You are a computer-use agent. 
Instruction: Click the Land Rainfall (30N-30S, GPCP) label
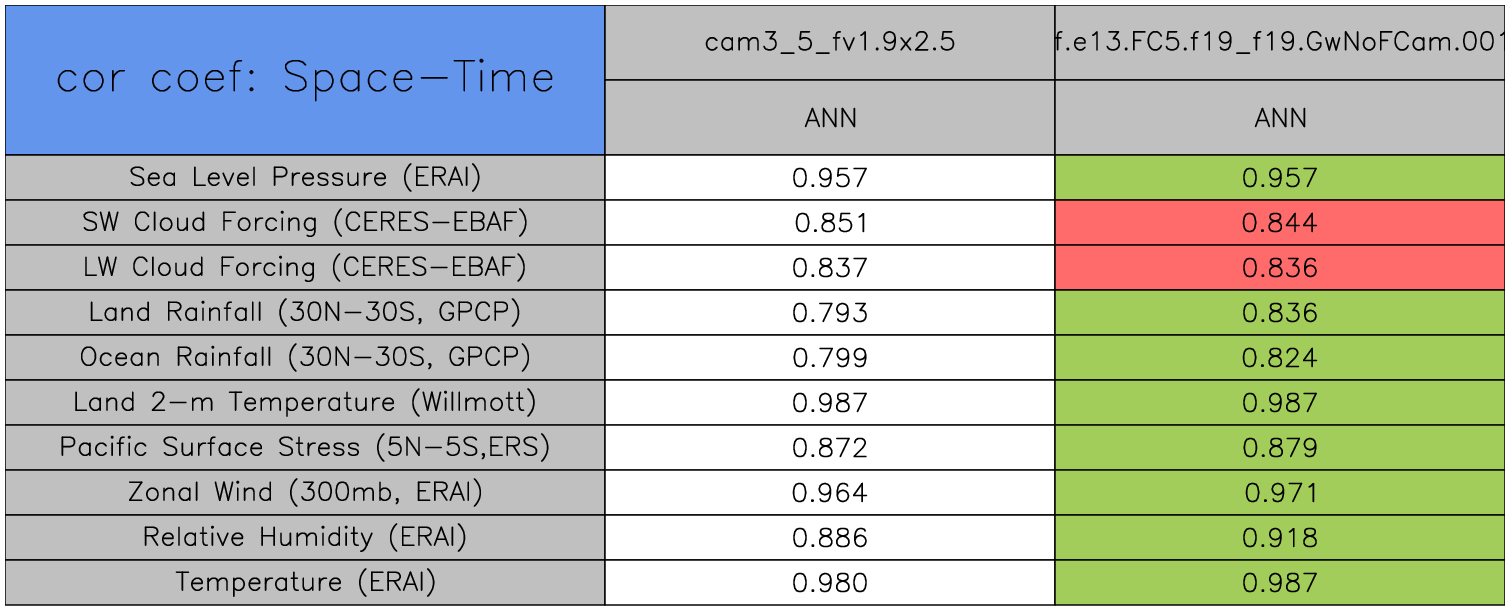[304, 312]
